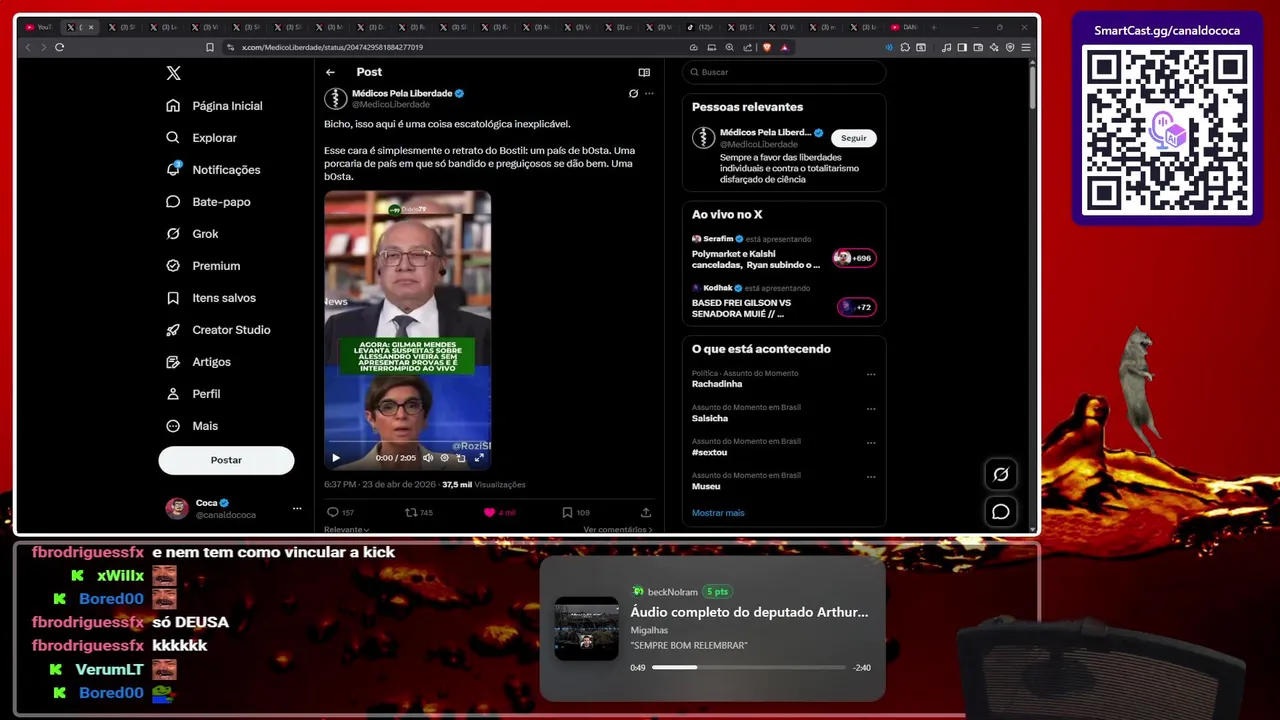
Task: Open options for the Salsicha trend
Action: pyautogui.click(x=871, y=408)
